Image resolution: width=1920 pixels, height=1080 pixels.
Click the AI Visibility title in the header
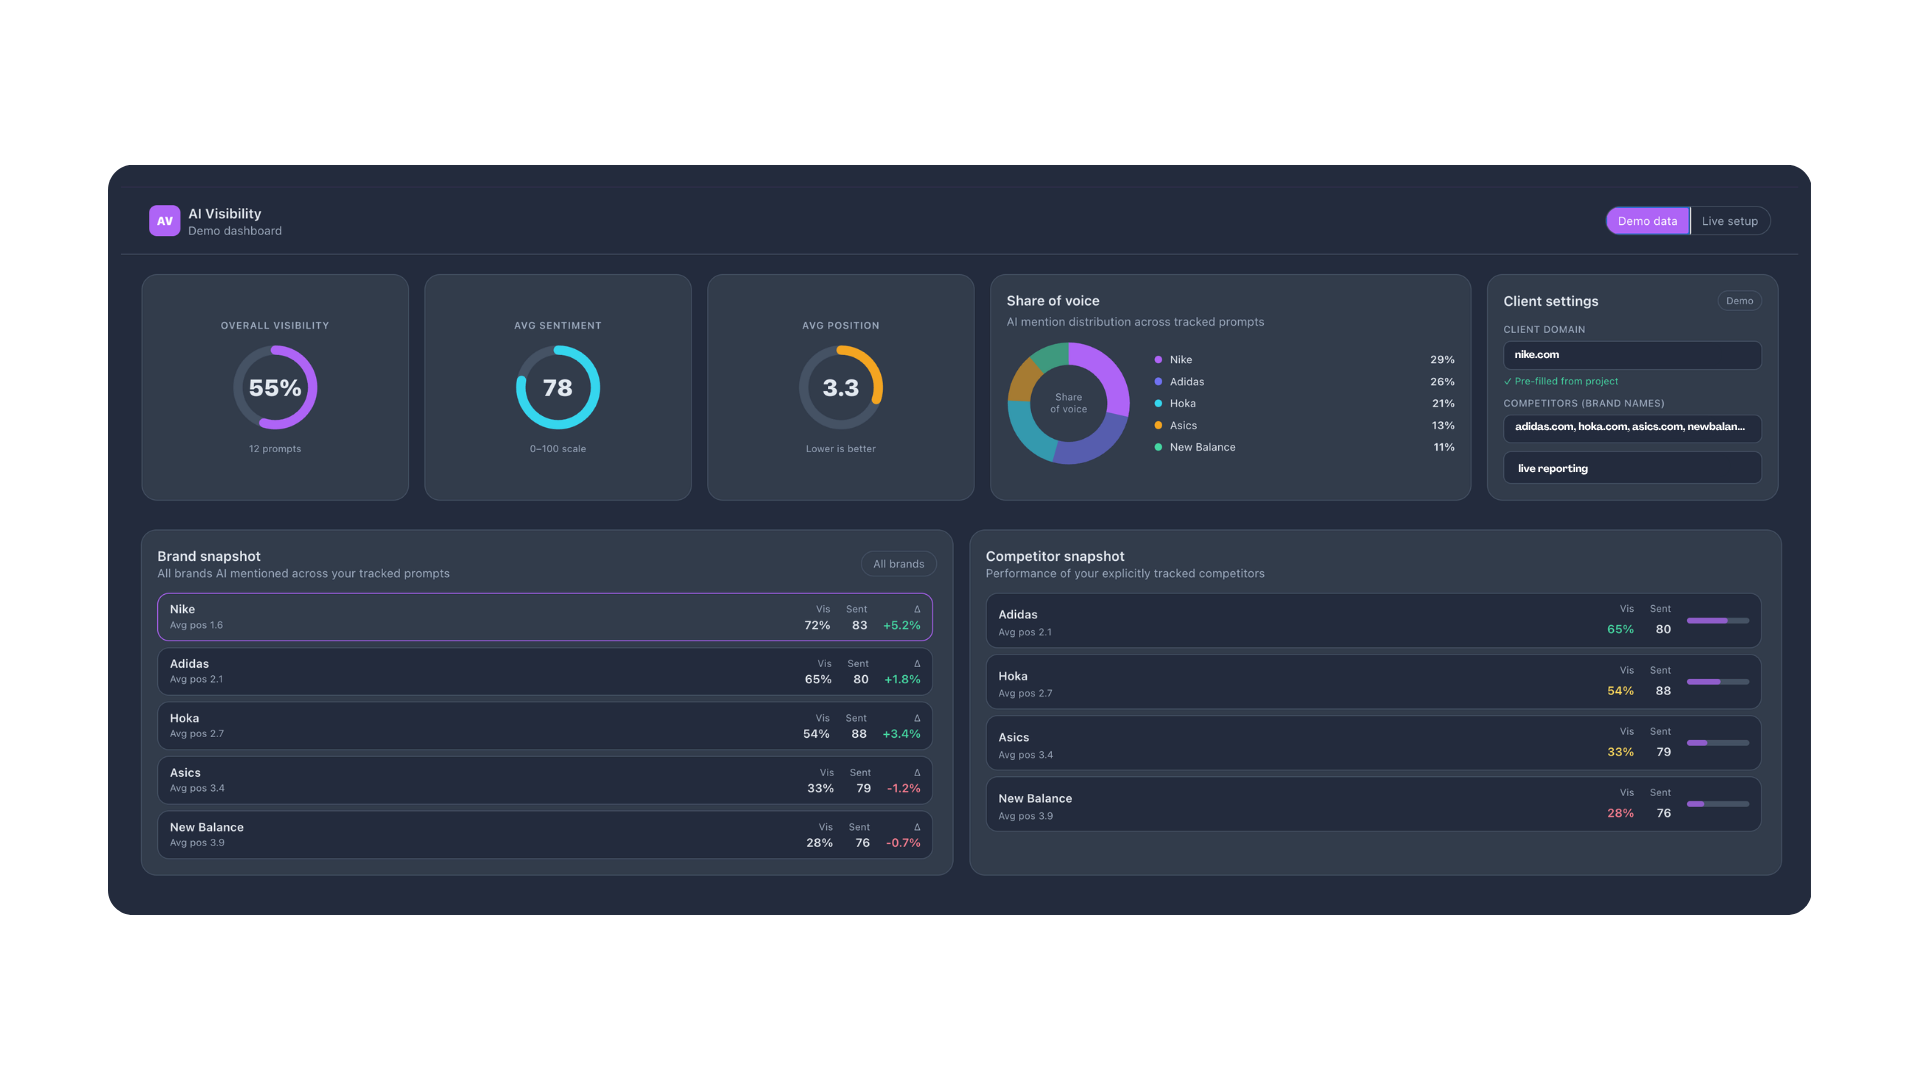(225, 214)
